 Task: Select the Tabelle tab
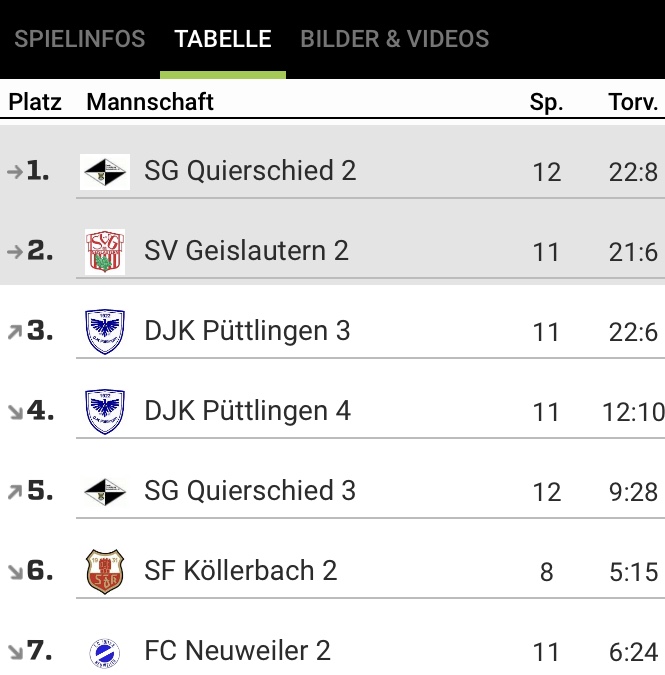223,39
